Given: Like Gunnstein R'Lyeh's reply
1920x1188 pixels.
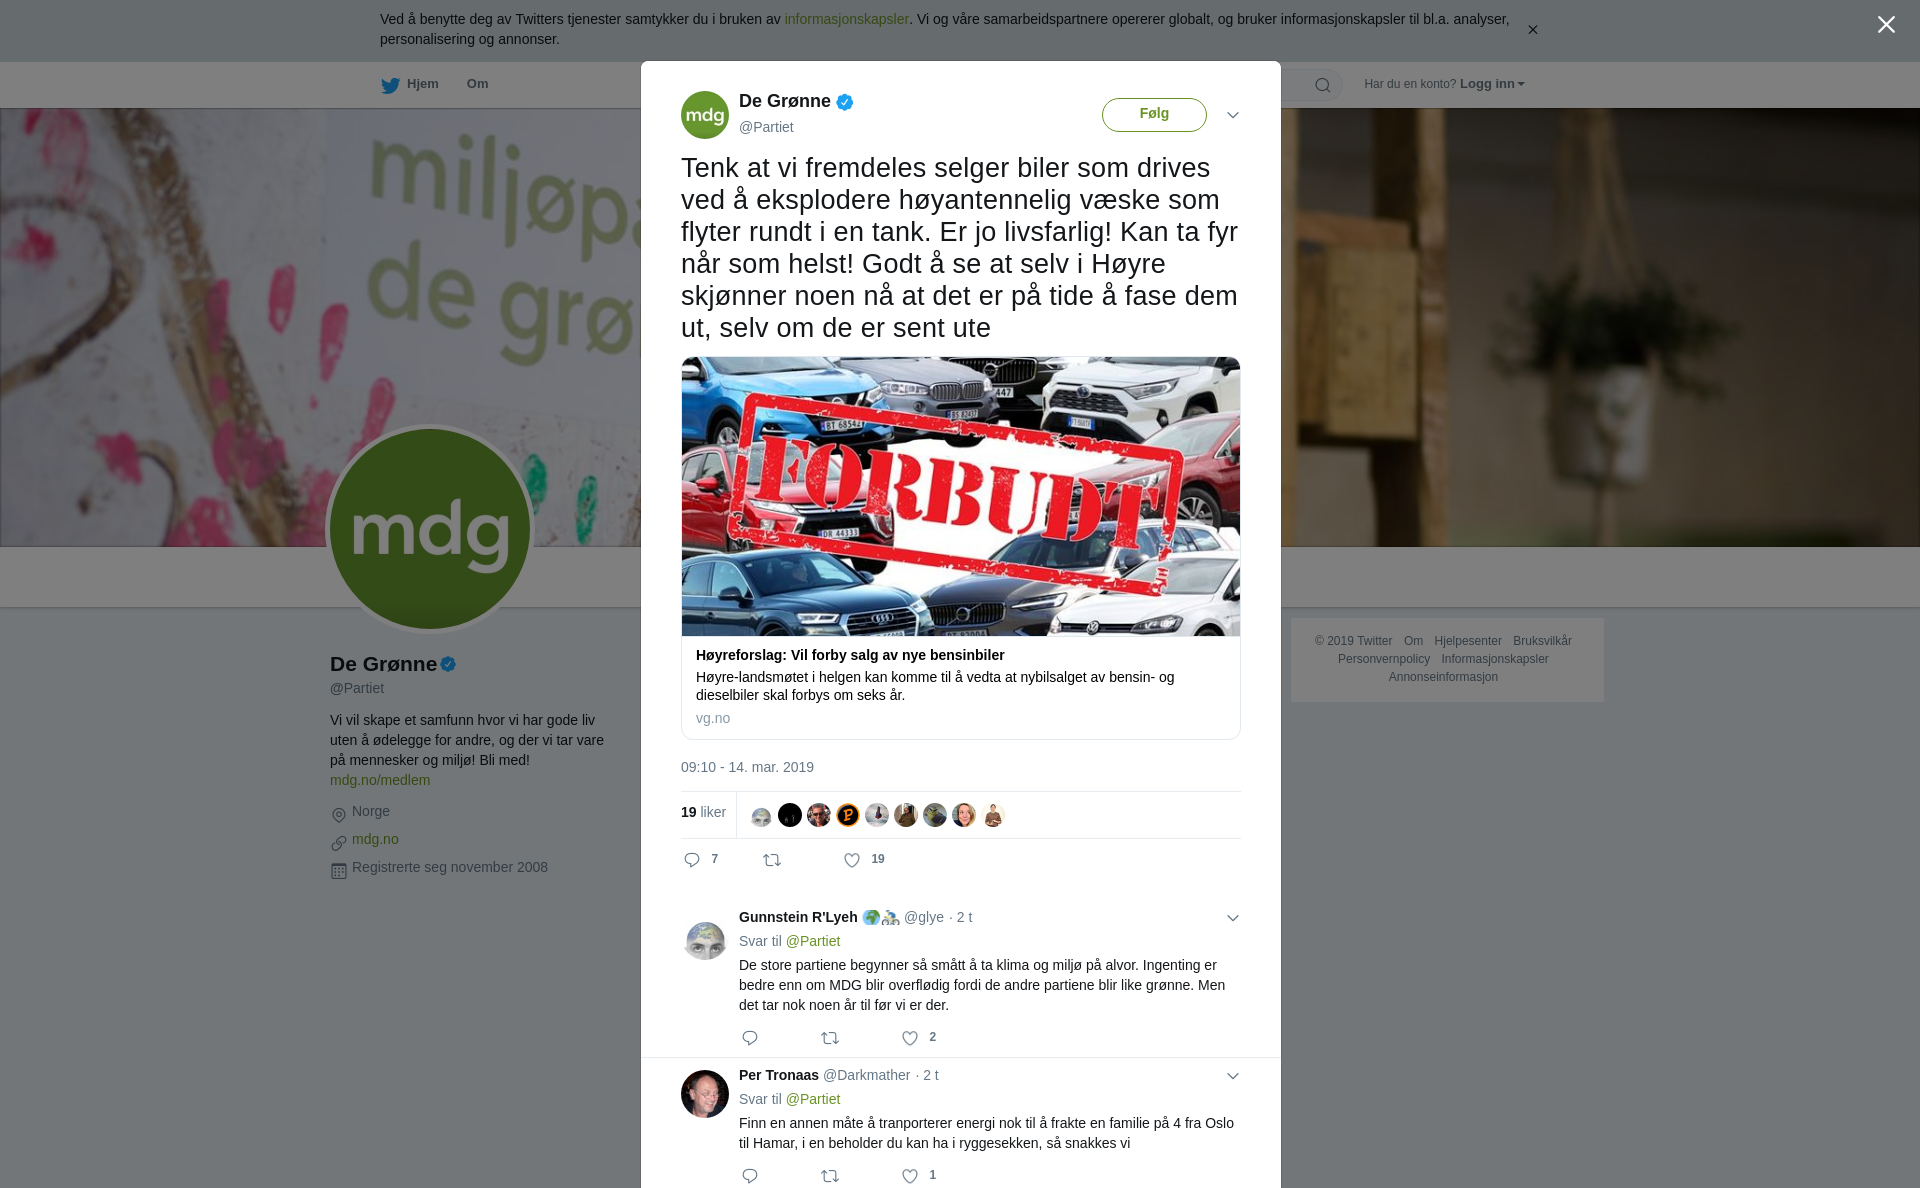Looking at the screenshot, I should 910,1038.
